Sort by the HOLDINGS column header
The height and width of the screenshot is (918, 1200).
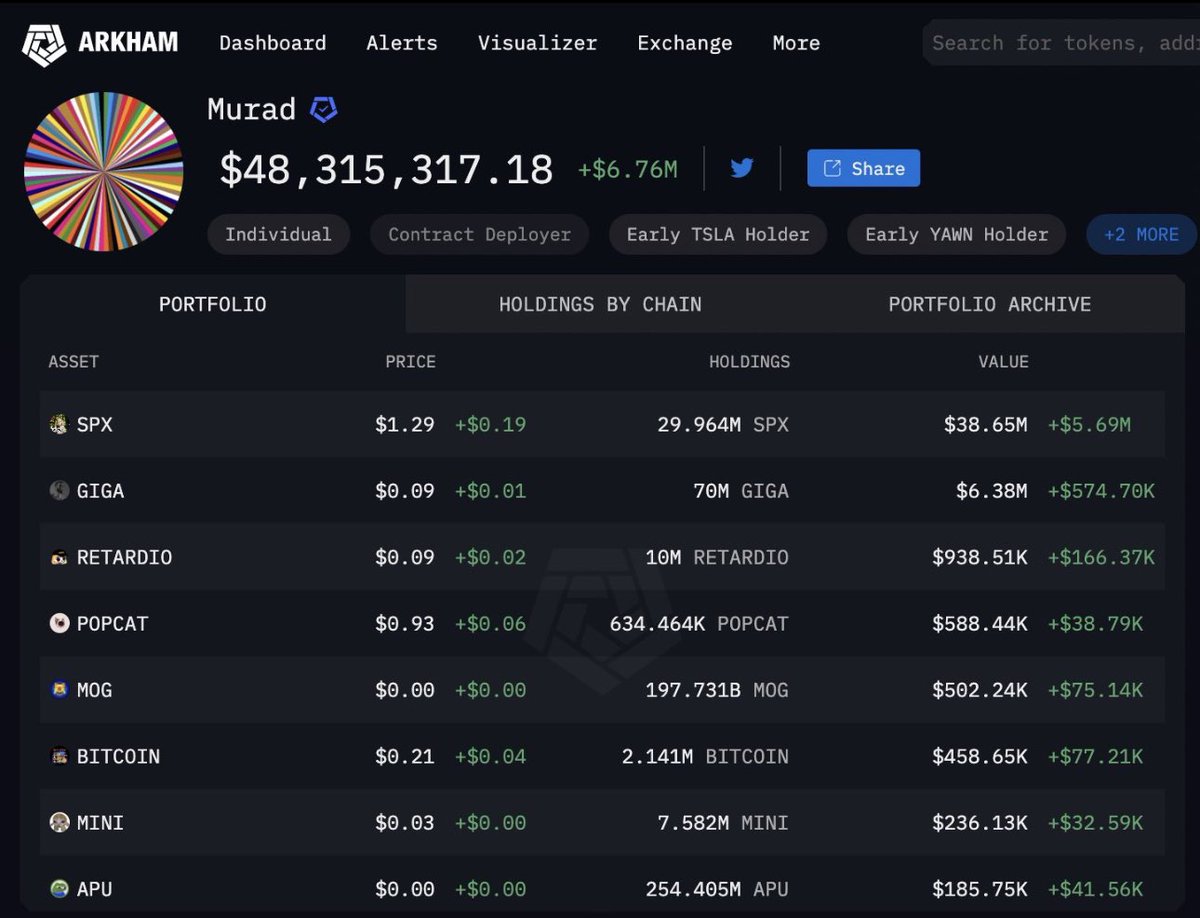[x=750, y=362]
